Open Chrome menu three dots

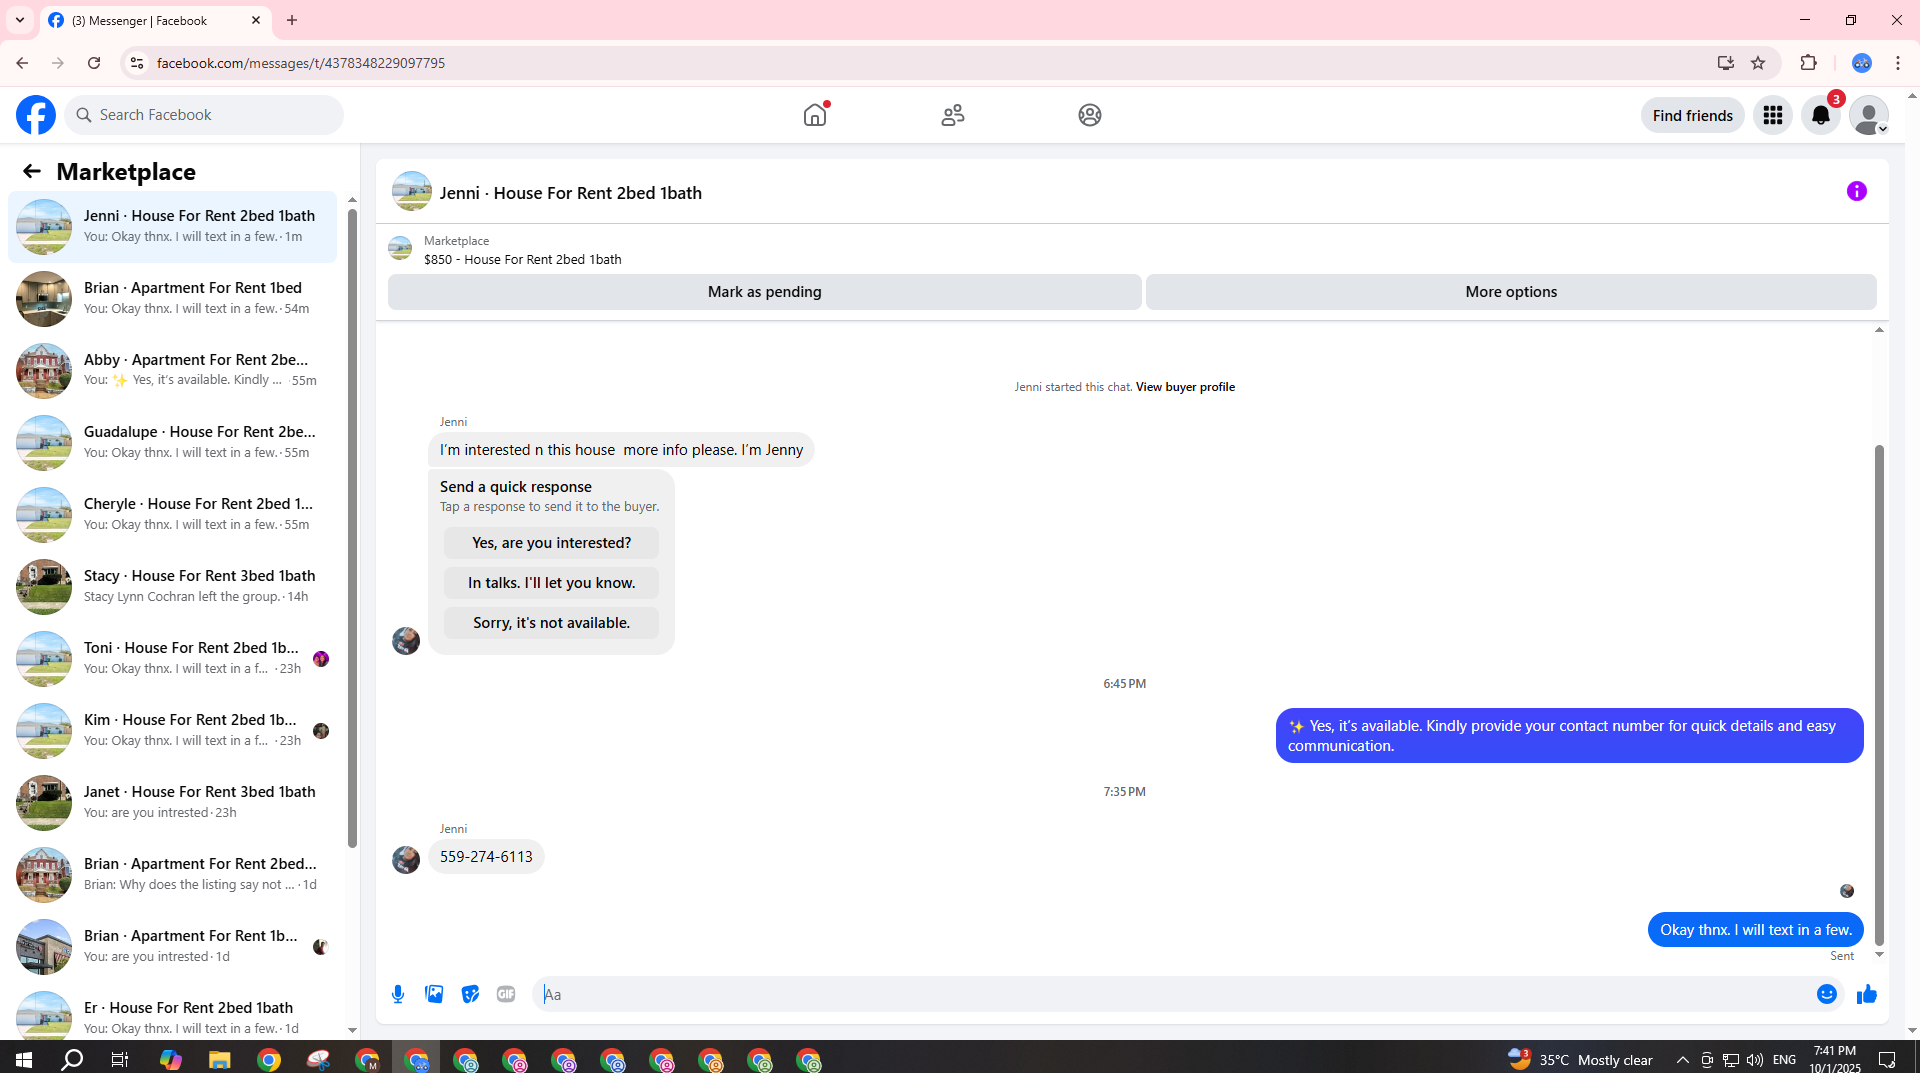click(1898, 63)
